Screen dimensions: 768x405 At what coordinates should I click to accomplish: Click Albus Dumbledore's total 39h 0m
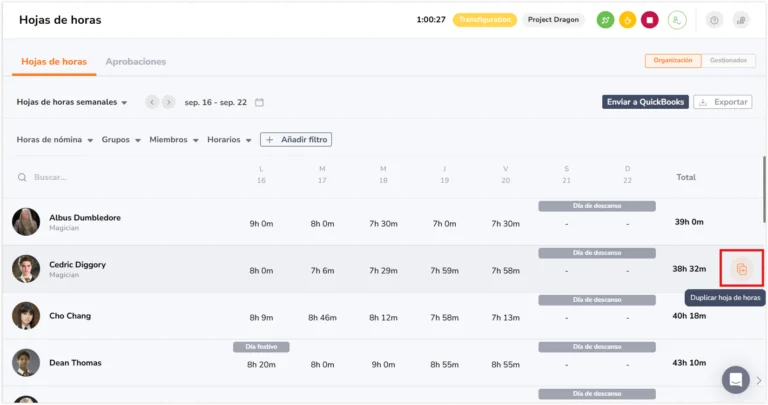689,222
